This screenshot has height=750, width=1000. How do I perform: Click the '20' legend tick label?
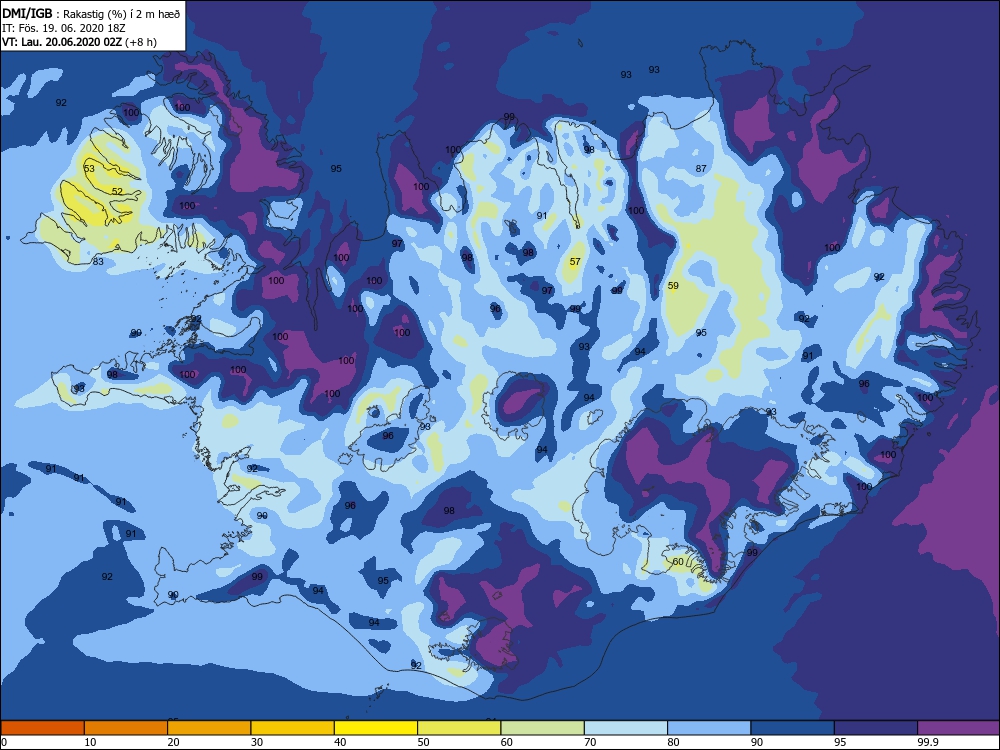click(x=173, y=742)
